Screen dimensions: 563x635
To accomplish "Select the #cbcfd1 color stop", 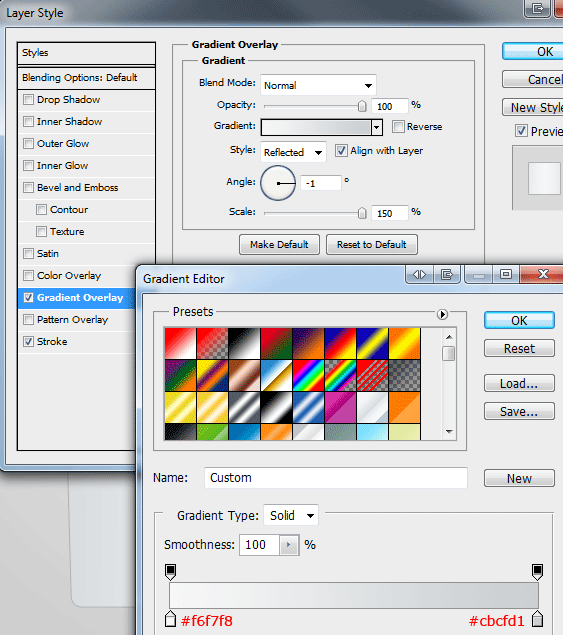I will 537,618.
